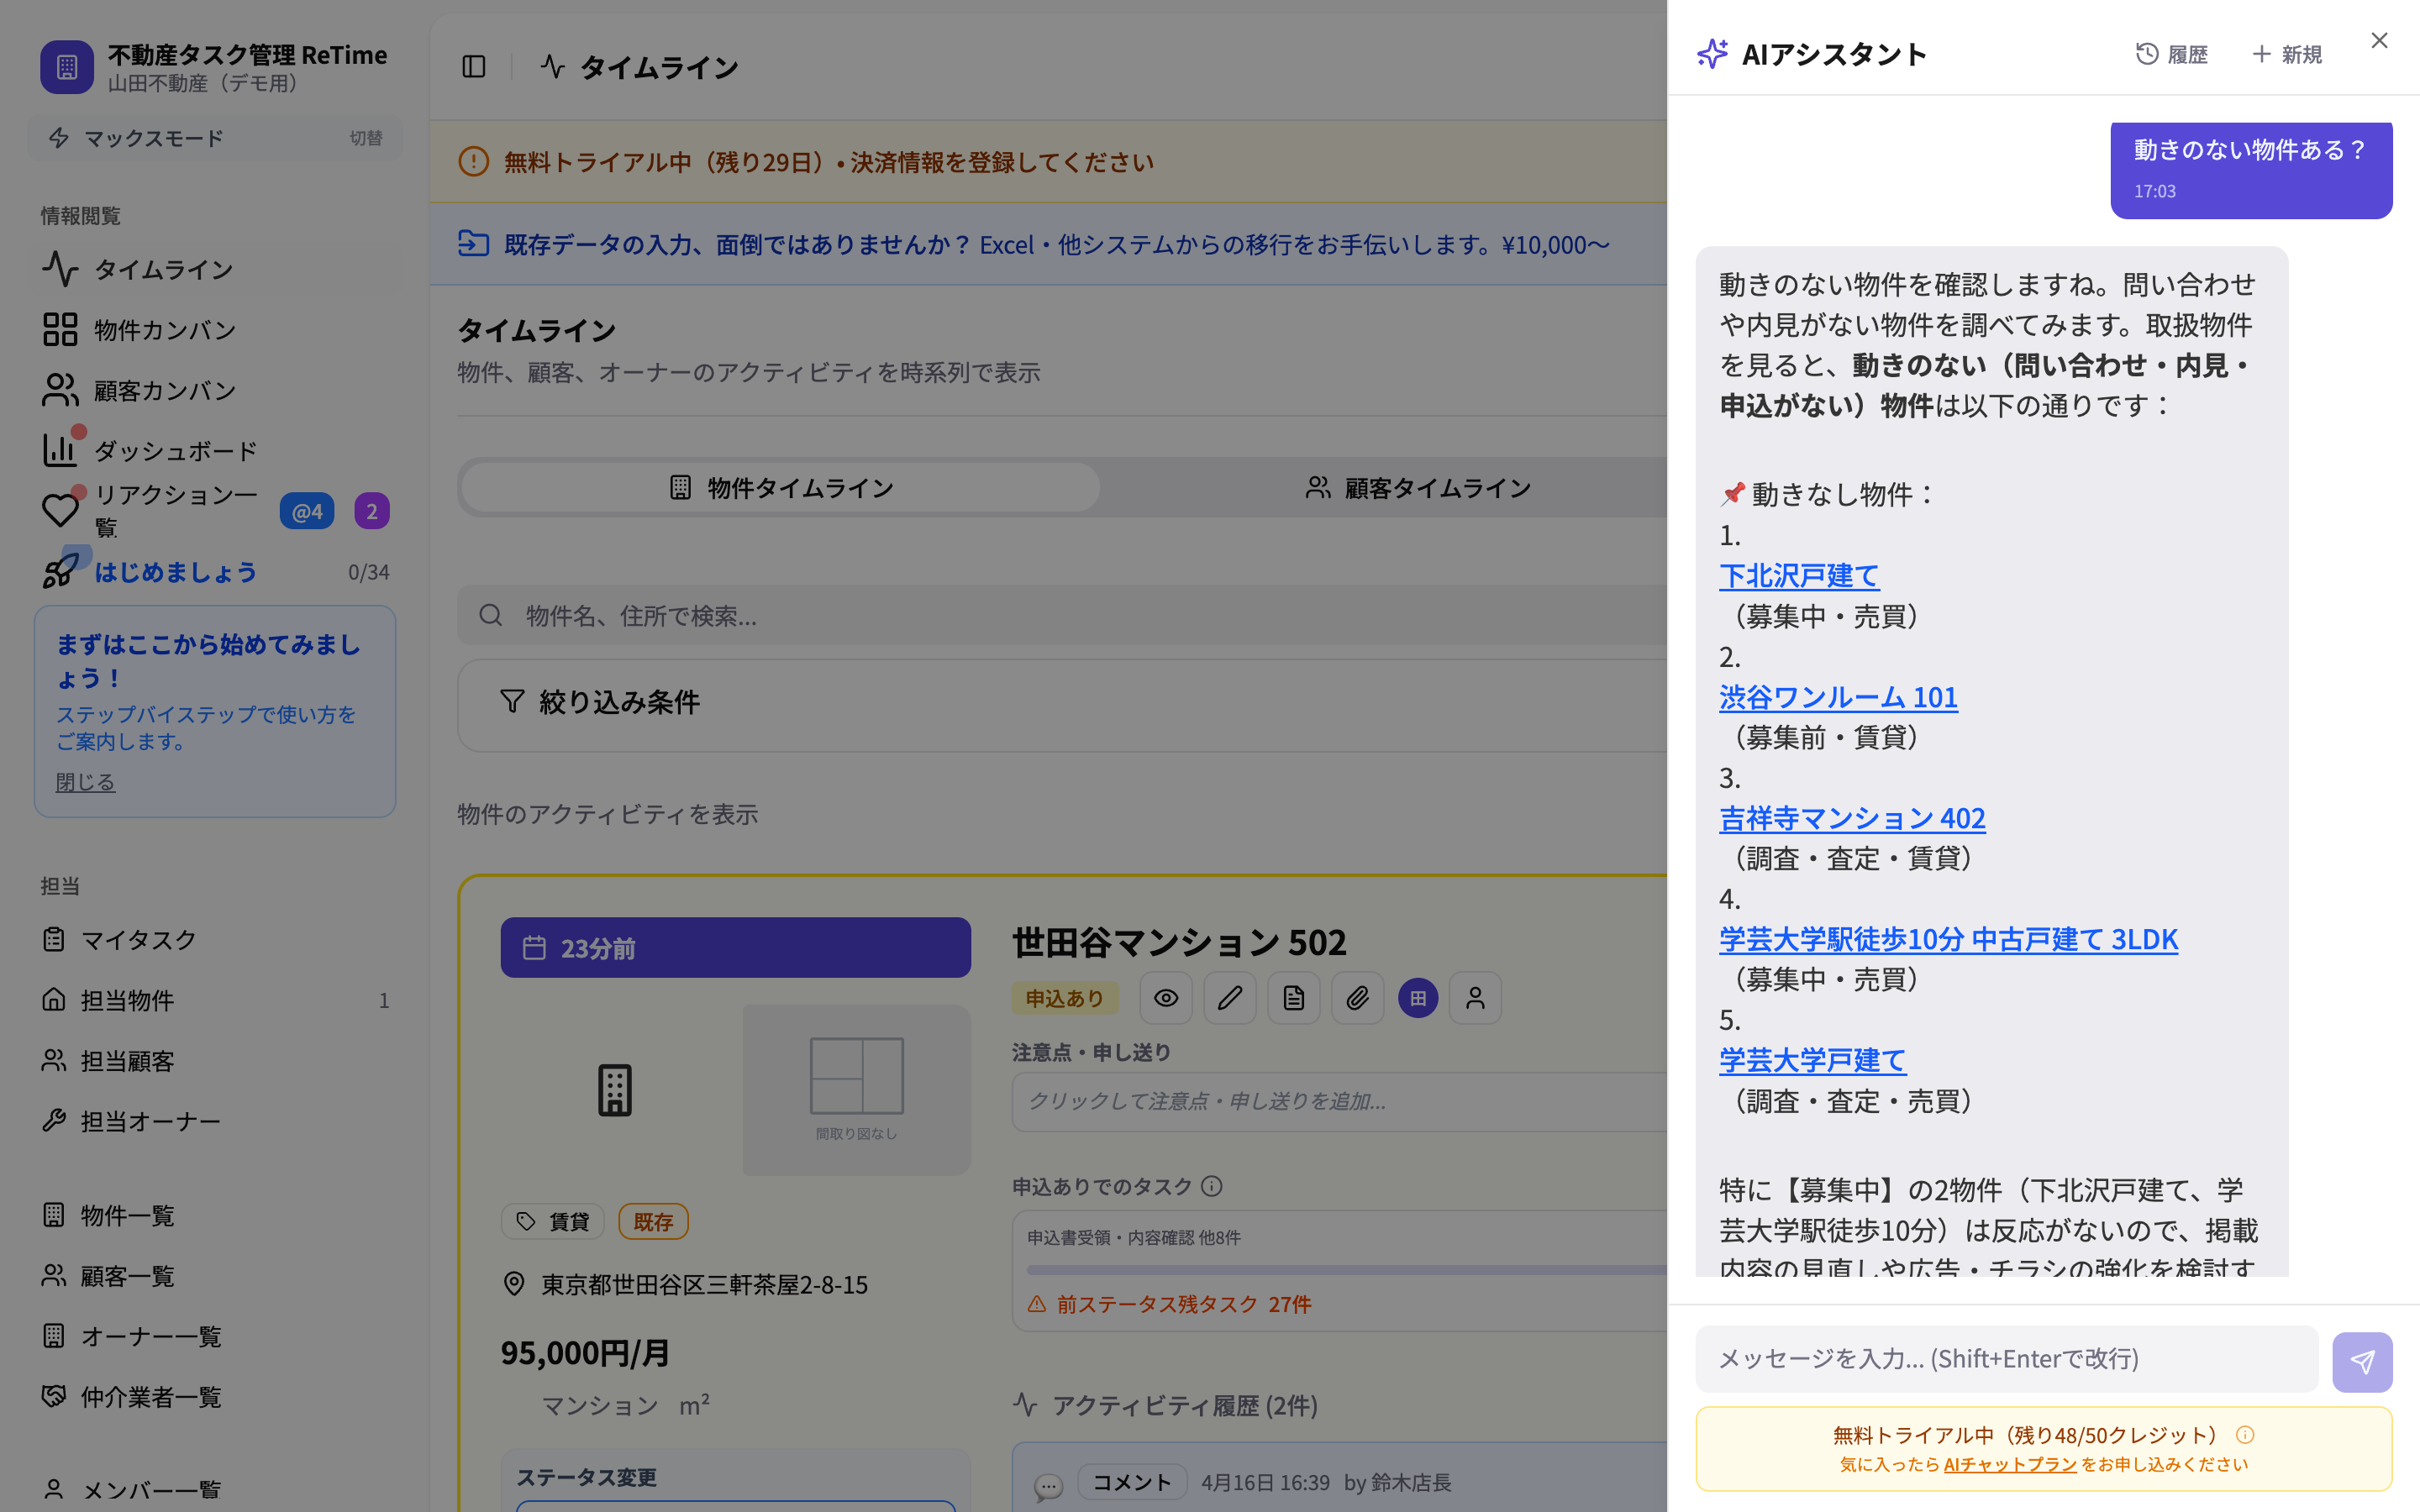Click the コメント label in activity history
2420x1512 pixels.
[x=1132, y=1482]
